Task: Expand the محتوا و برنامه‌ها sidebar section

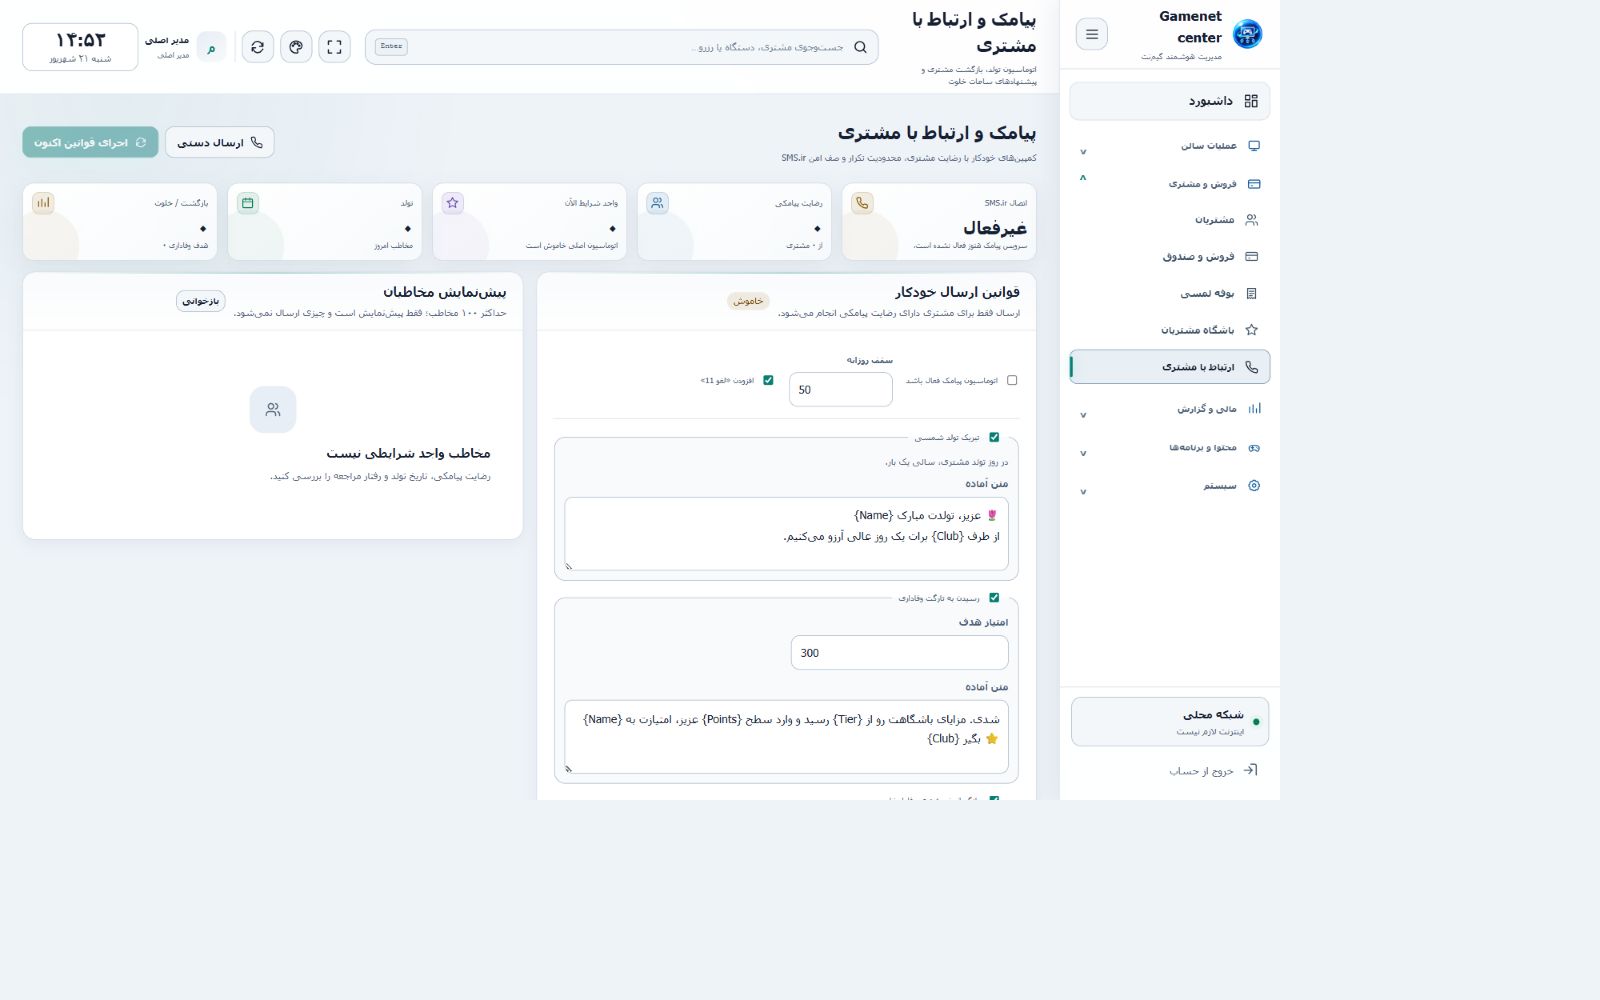Action: [1170, 448]
